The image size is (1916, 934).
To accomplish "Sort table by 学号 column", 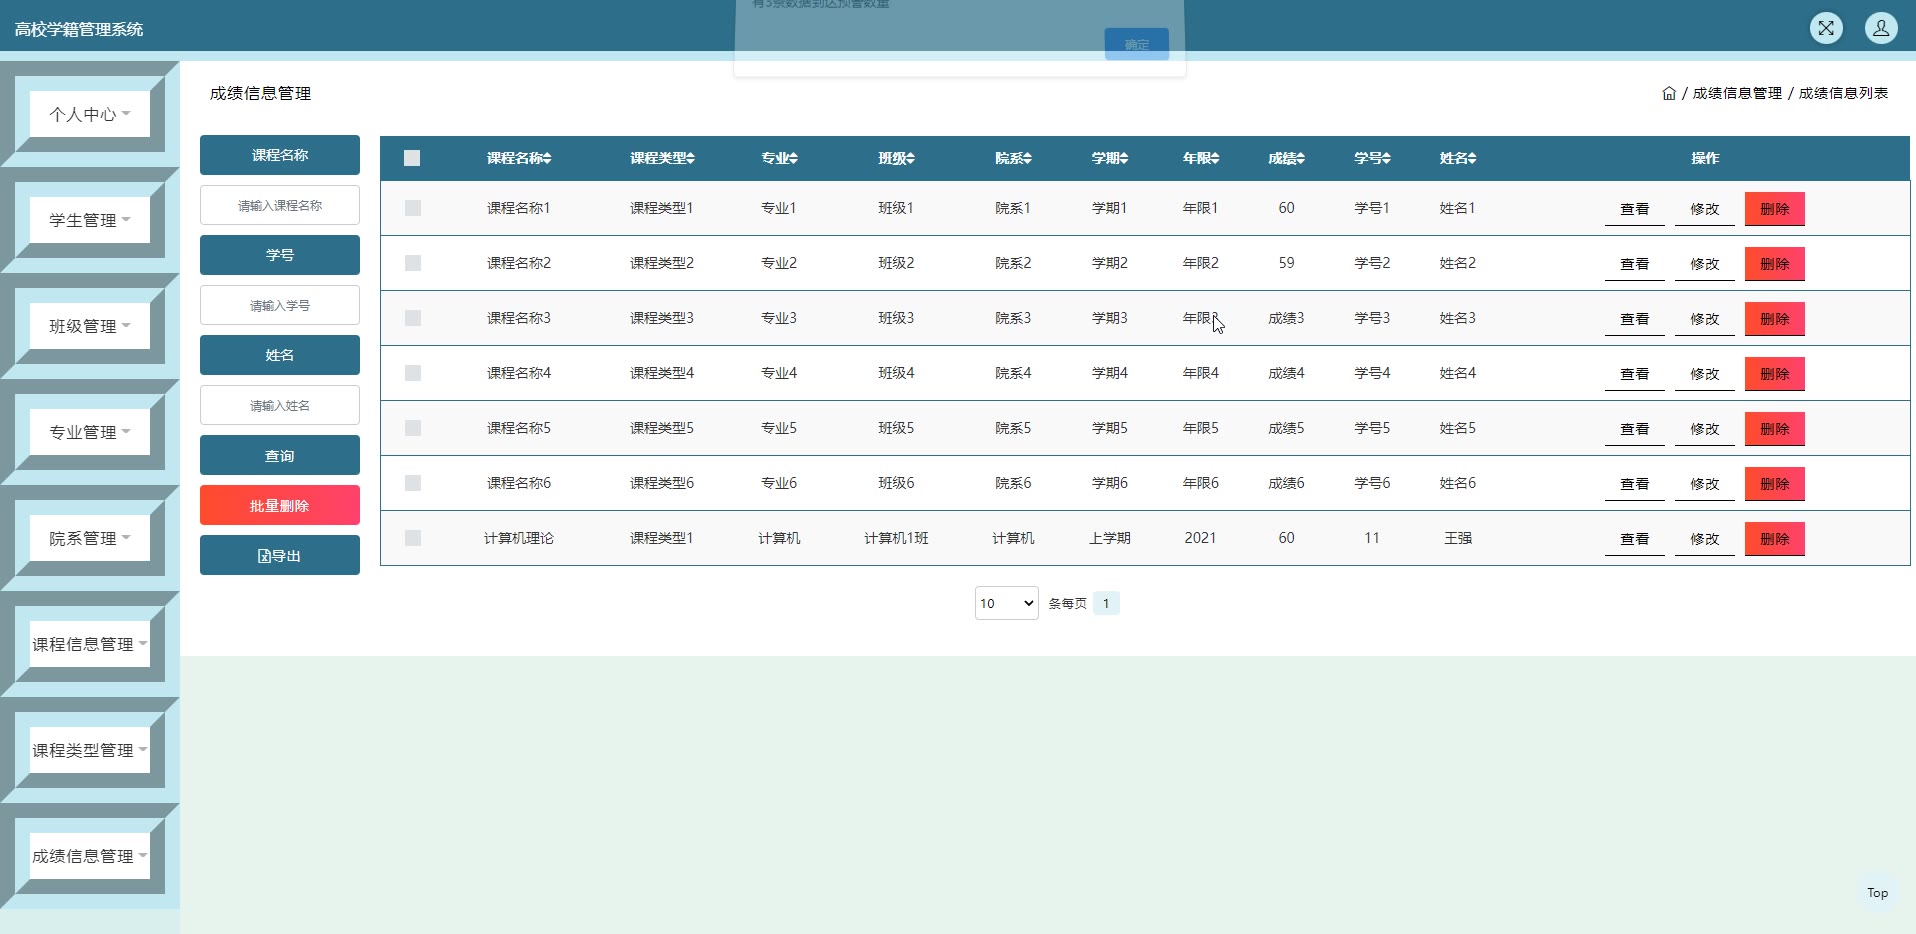I will point(1386,158).
